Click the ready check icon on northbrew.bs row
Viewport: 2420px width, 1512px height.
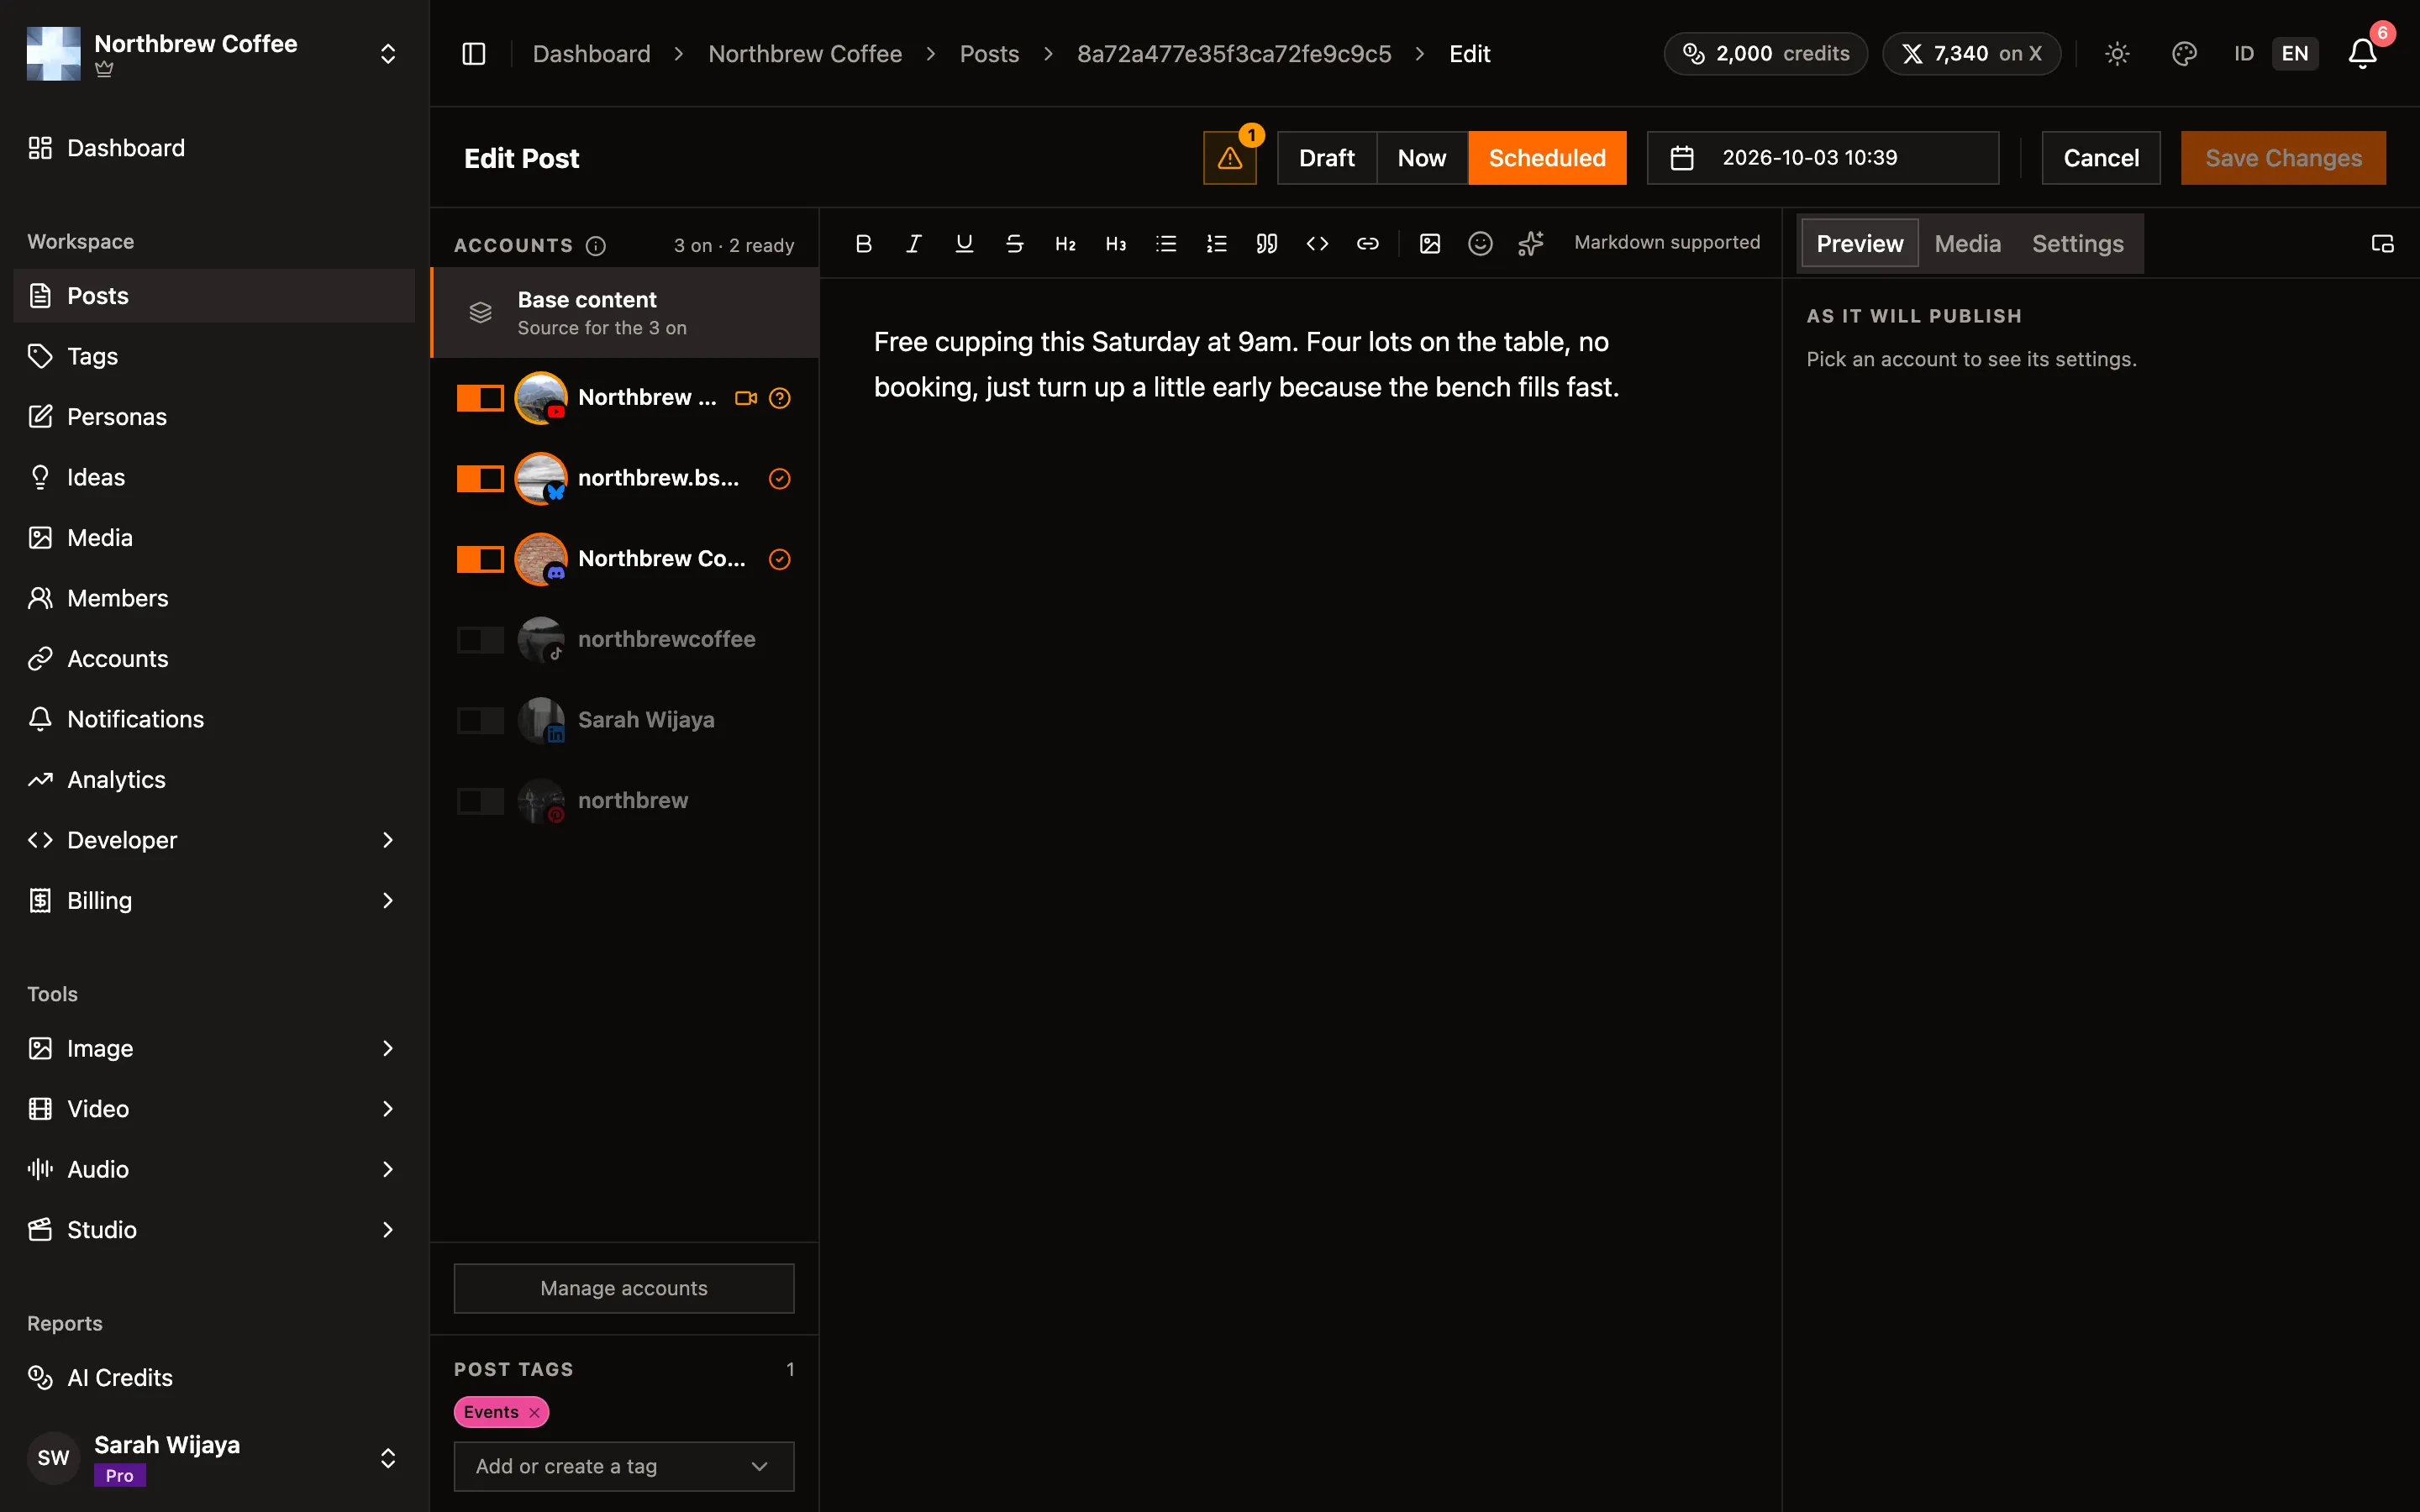780,479
